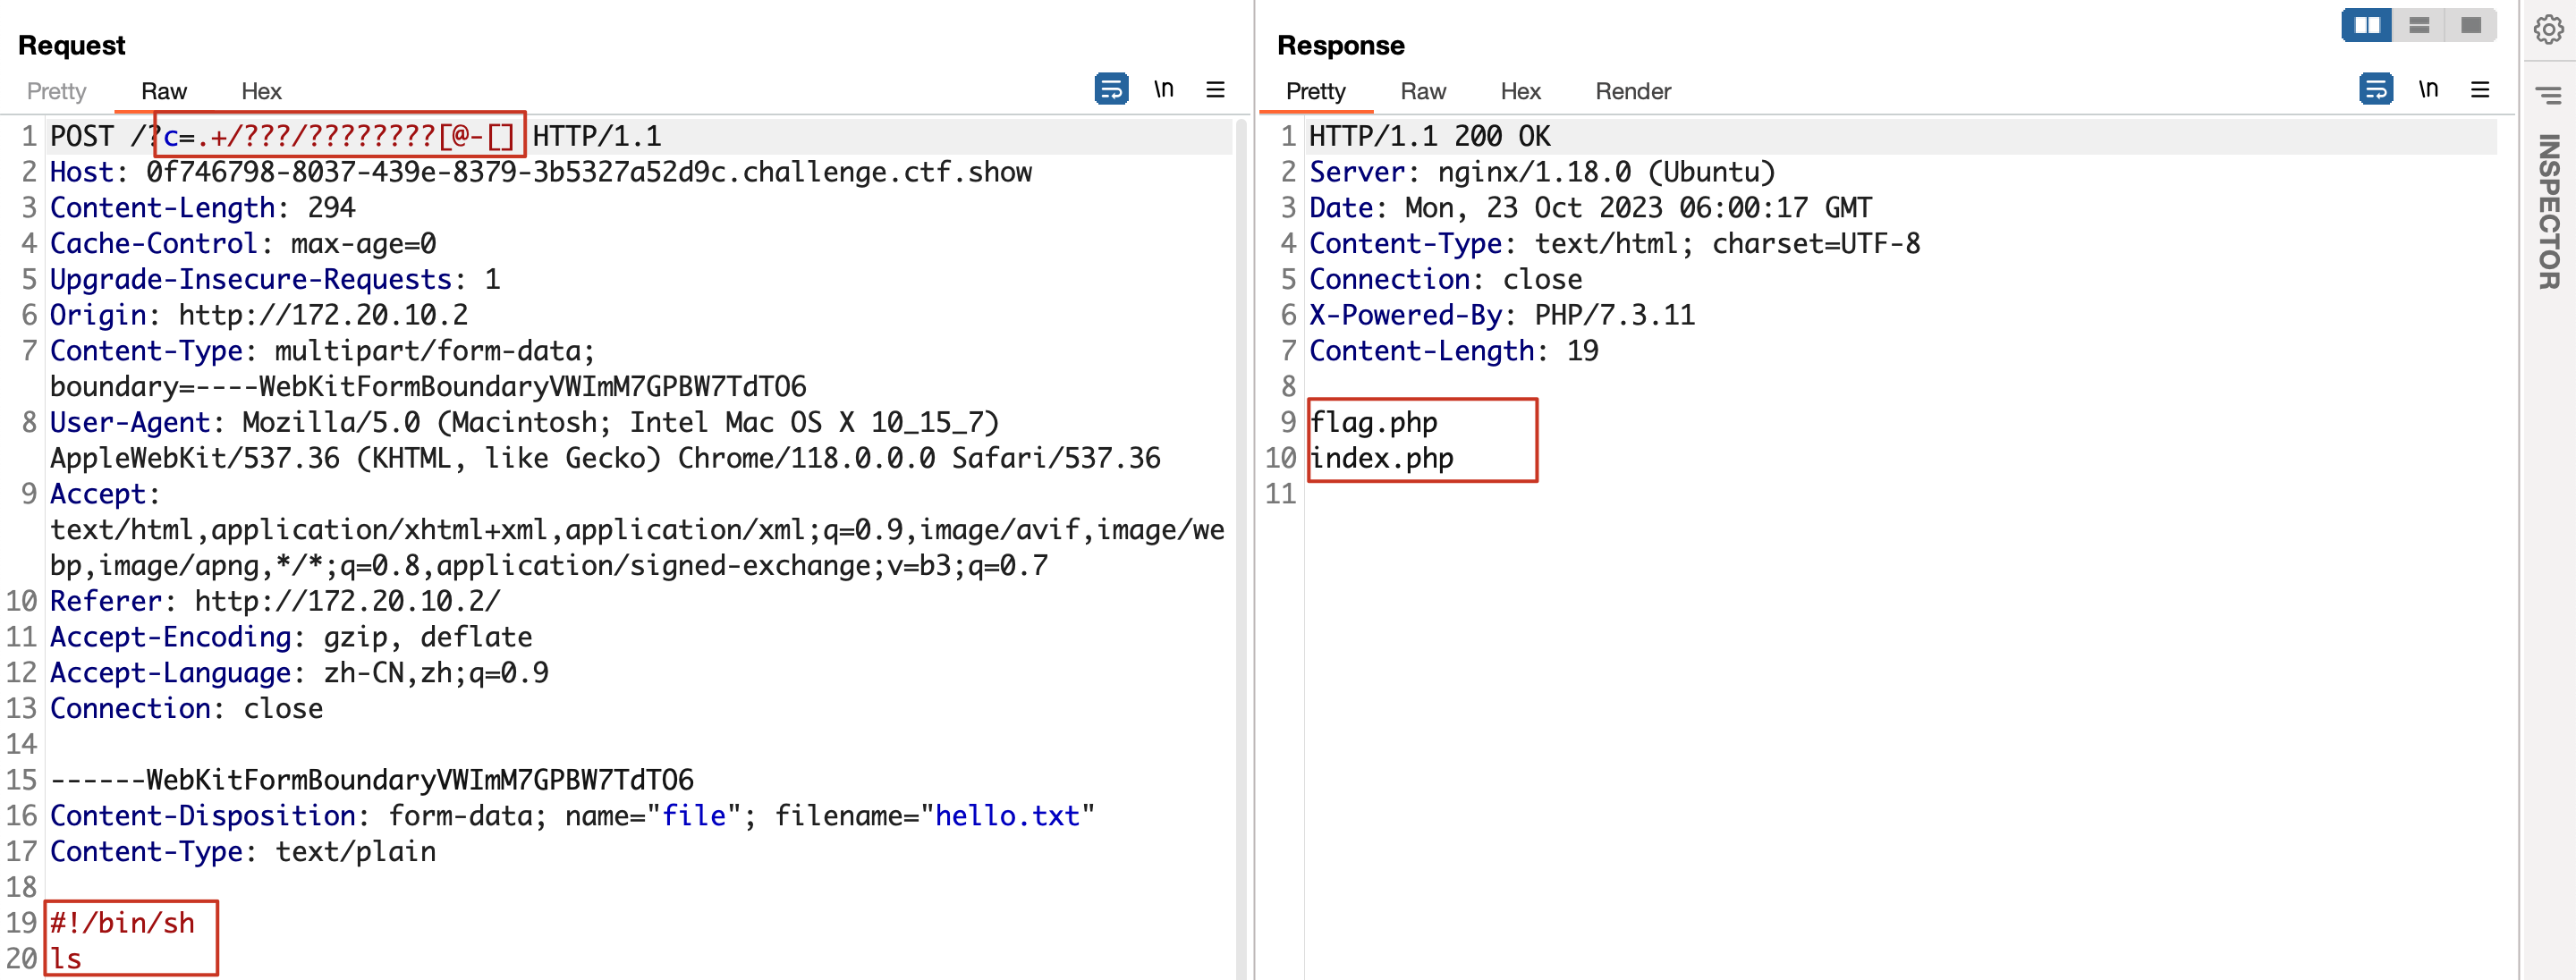The height and width of the screenshot is (980, 2576).
Task: Click the POST request line with c= payload
Action: (x=356, y=136)
